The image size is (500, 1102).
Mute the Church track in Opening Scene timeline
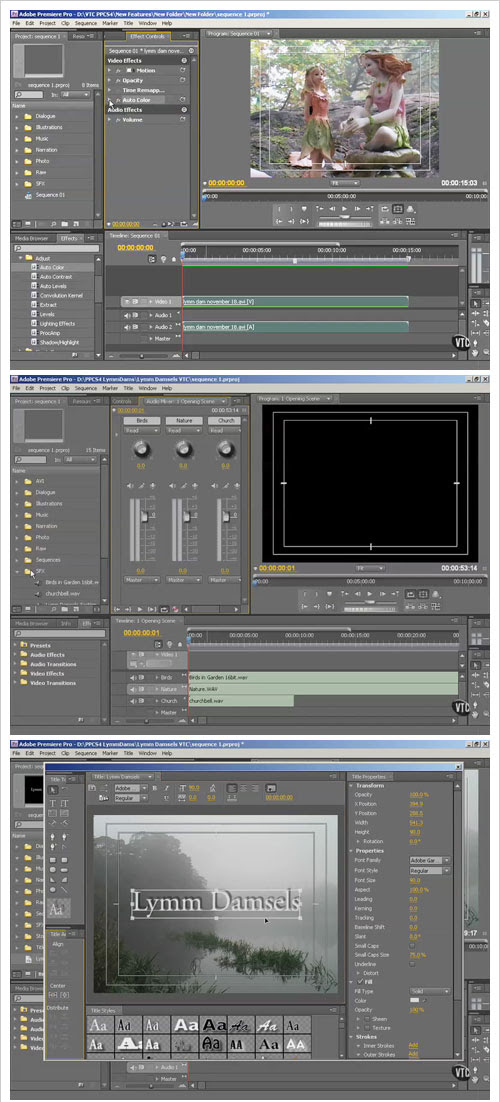click(x=134, y=701)
